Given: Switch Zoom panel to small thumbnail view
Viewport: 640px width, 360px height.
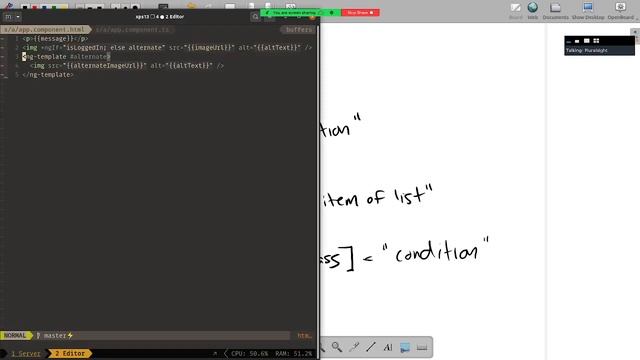Looking at the screenshot, I should (577, 41).
